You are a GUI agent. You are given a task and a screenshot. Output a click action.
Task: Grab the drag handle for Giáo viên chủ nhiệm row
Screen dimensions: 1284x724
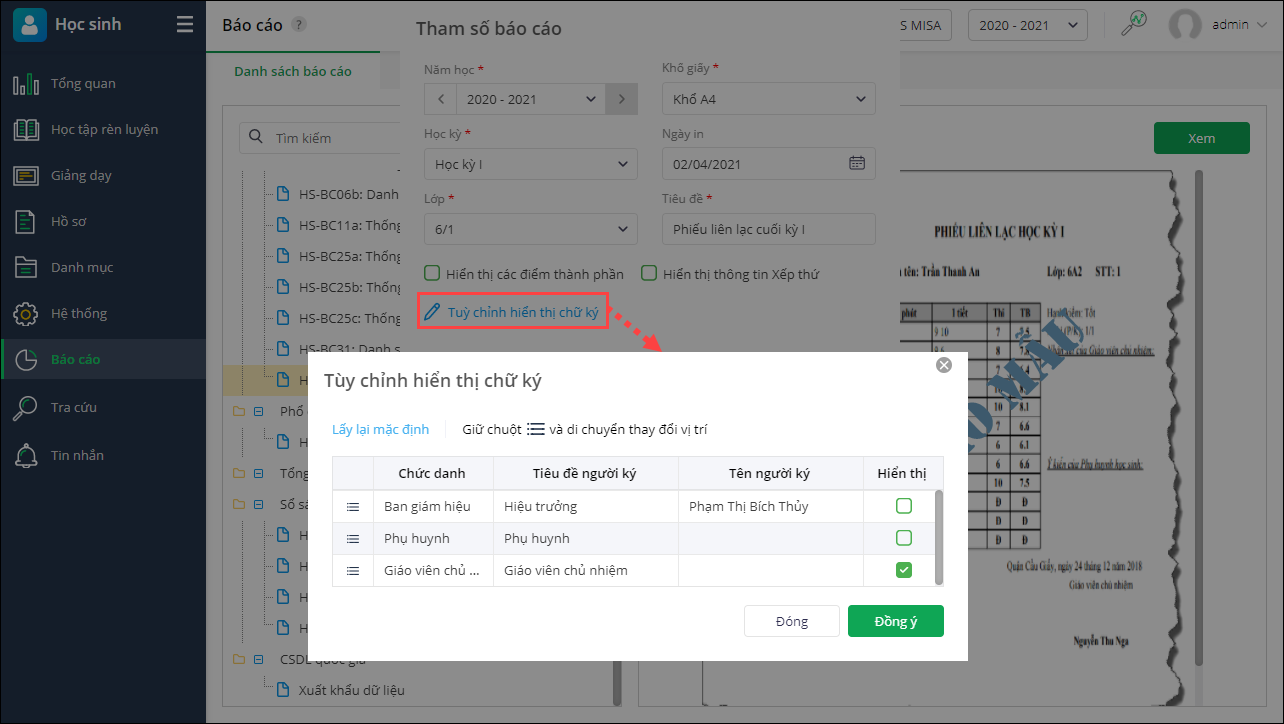tap(353, 571)
